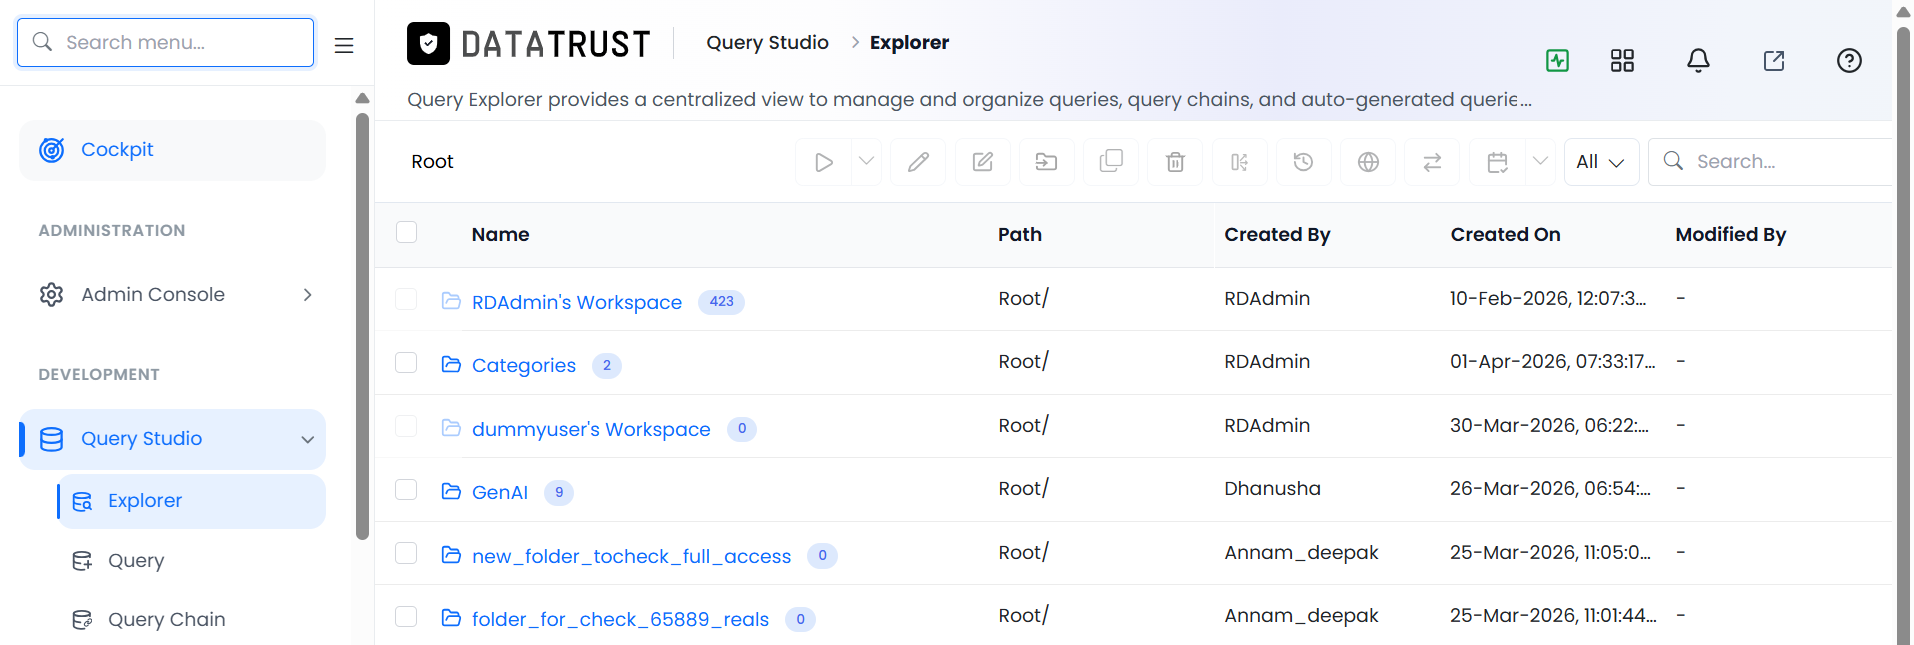Open the dropdown arrow beside the Run icon
1914x645 pixels.
(x=866, y=161)
